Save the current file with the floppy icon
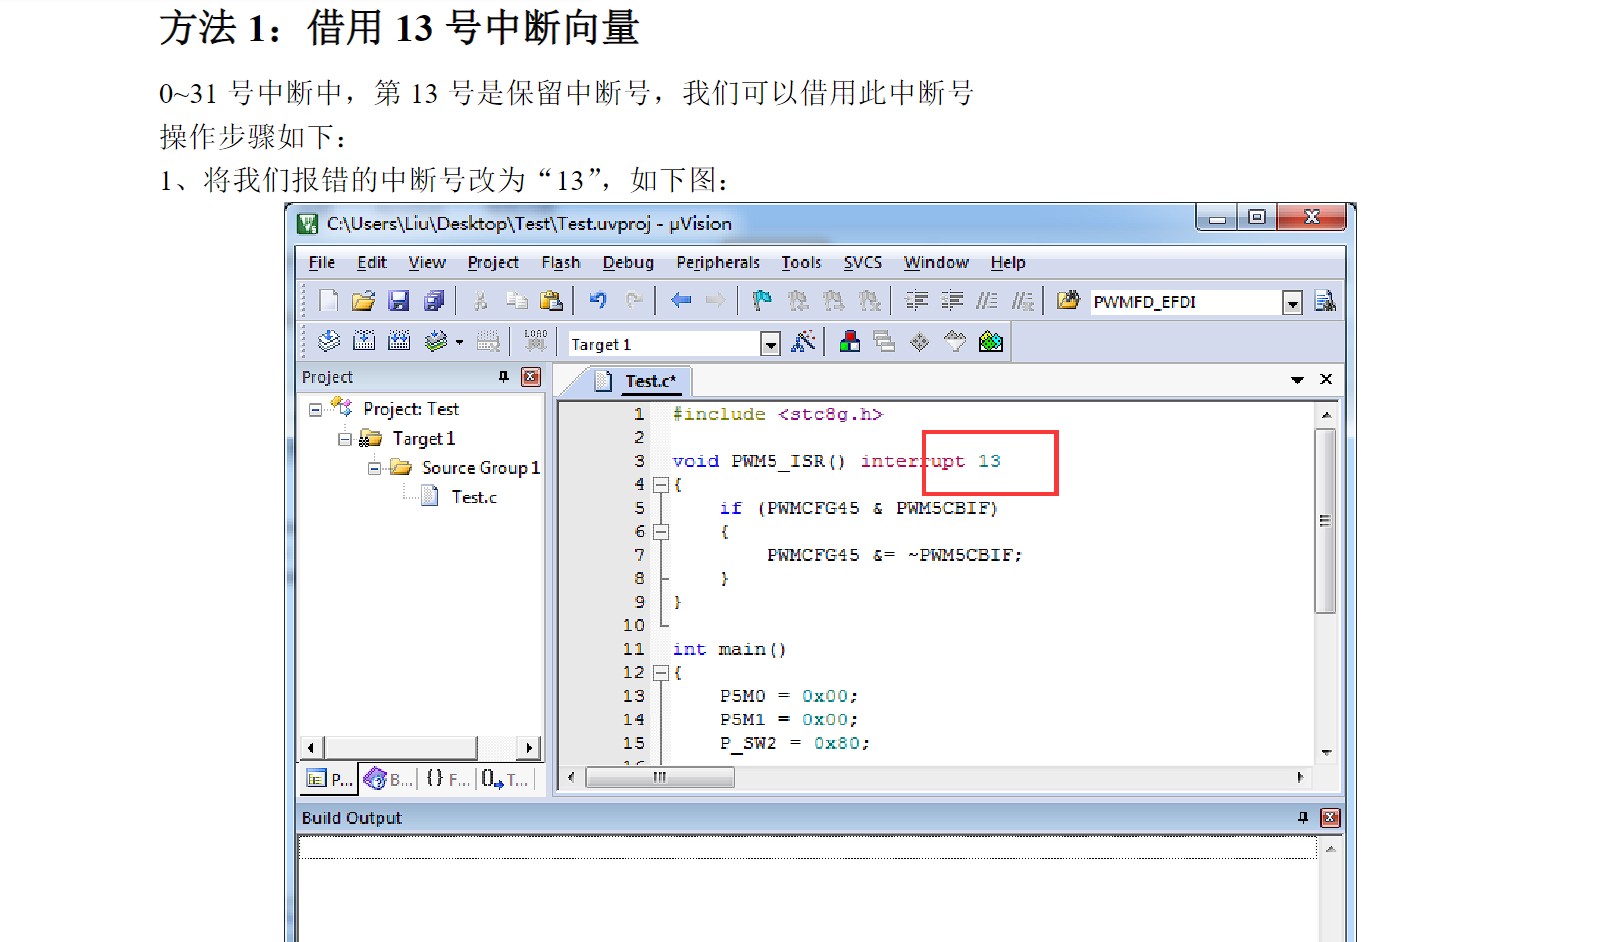Image resolution: width=1619 pixels, height=942 pixels. (398, 301)
